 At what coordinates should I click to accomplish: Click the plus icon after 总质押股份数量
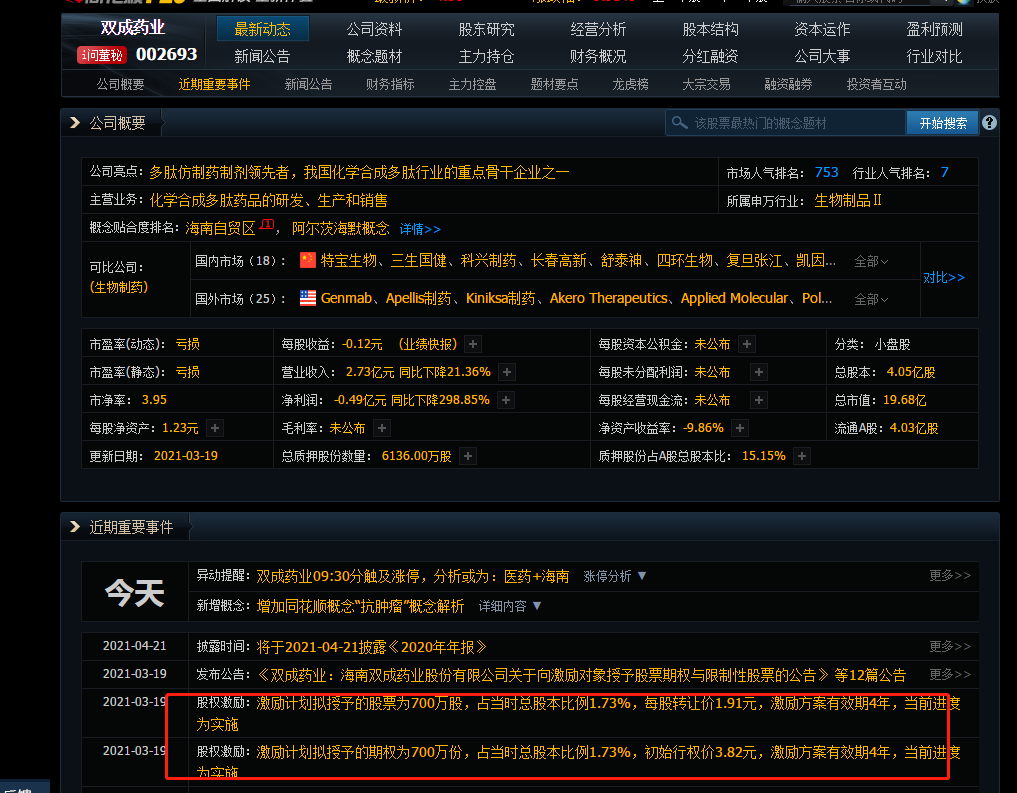coord(468,456)
